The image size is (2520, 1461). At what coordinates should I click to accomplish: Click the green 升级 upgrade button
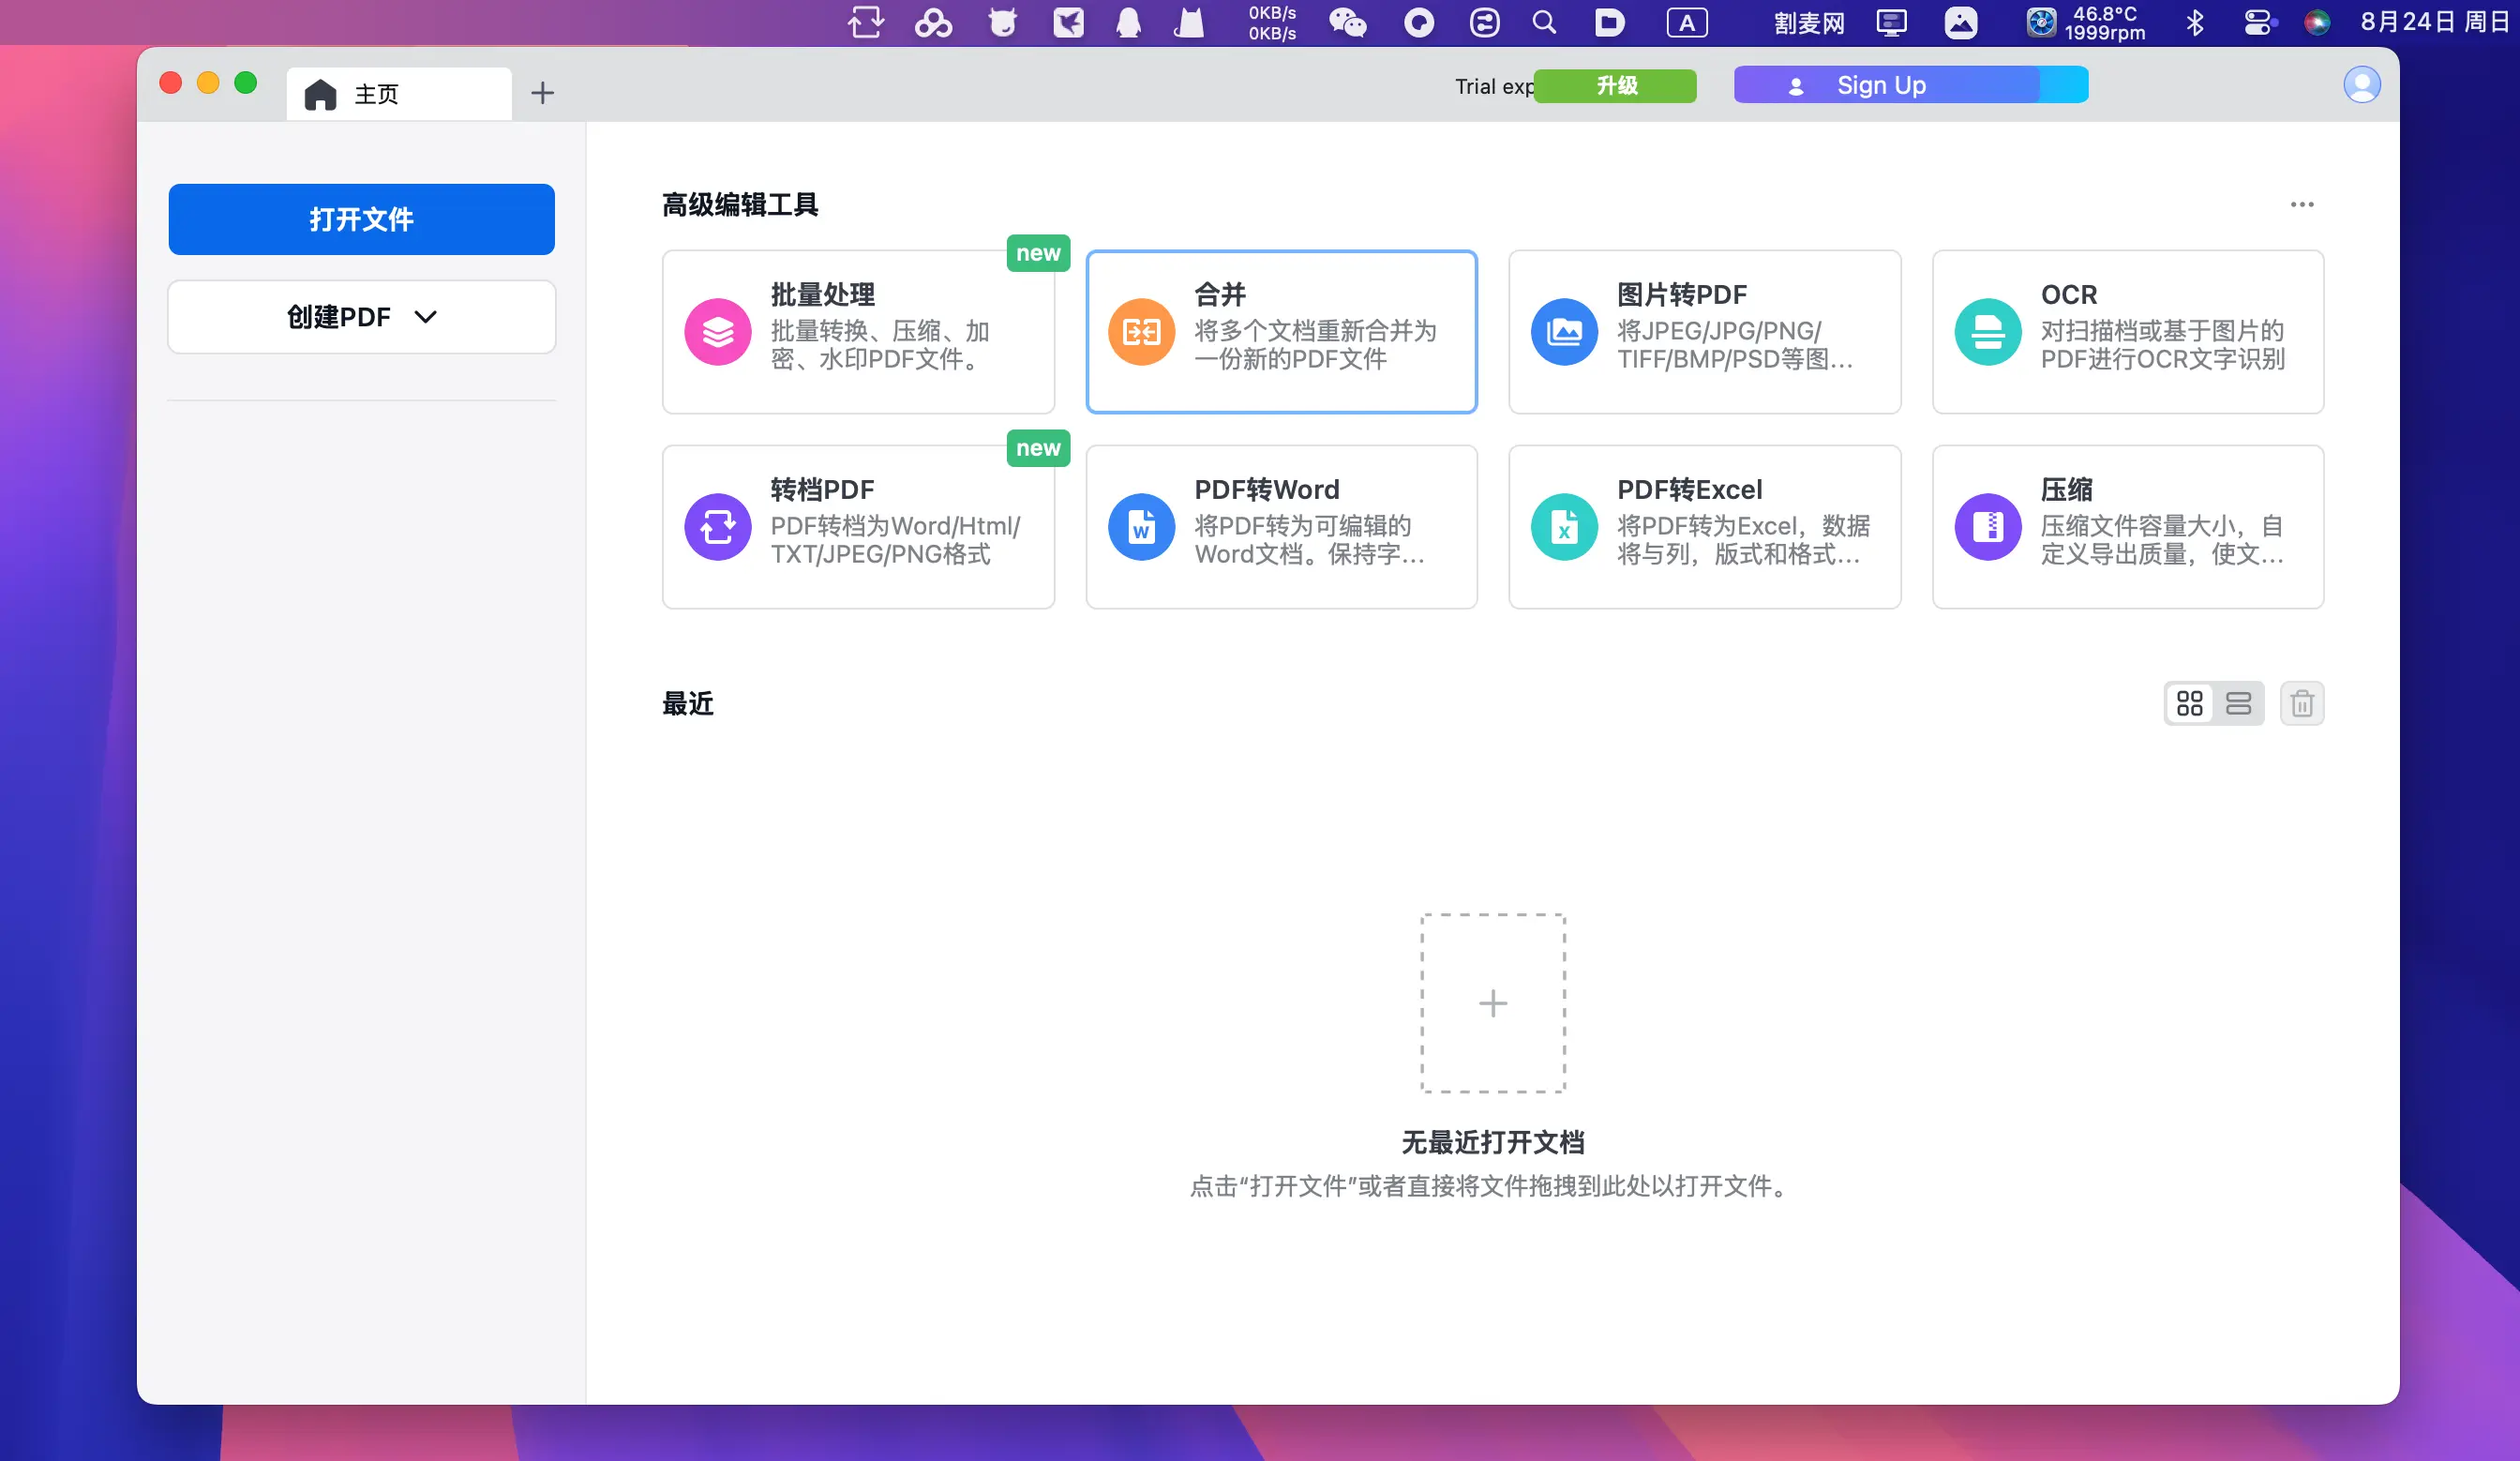(x=1615, y=85)
